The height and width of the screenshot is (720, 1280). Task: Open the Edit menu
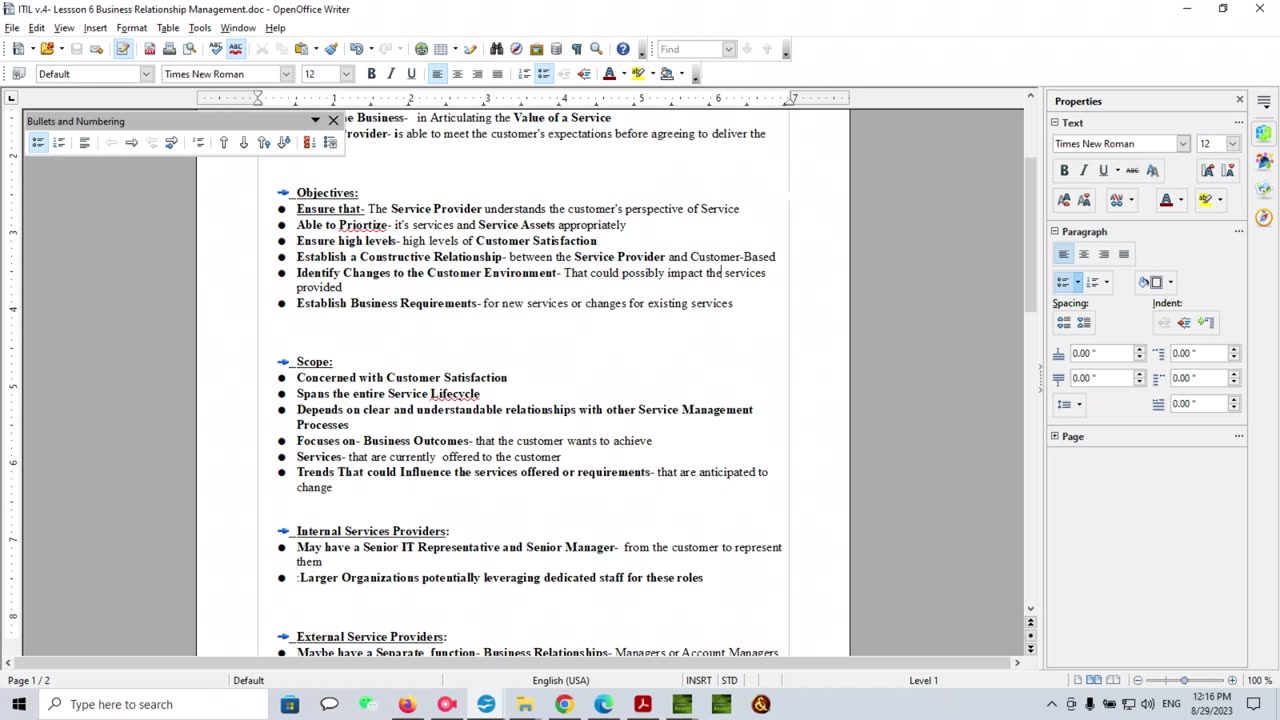point(36,28)
